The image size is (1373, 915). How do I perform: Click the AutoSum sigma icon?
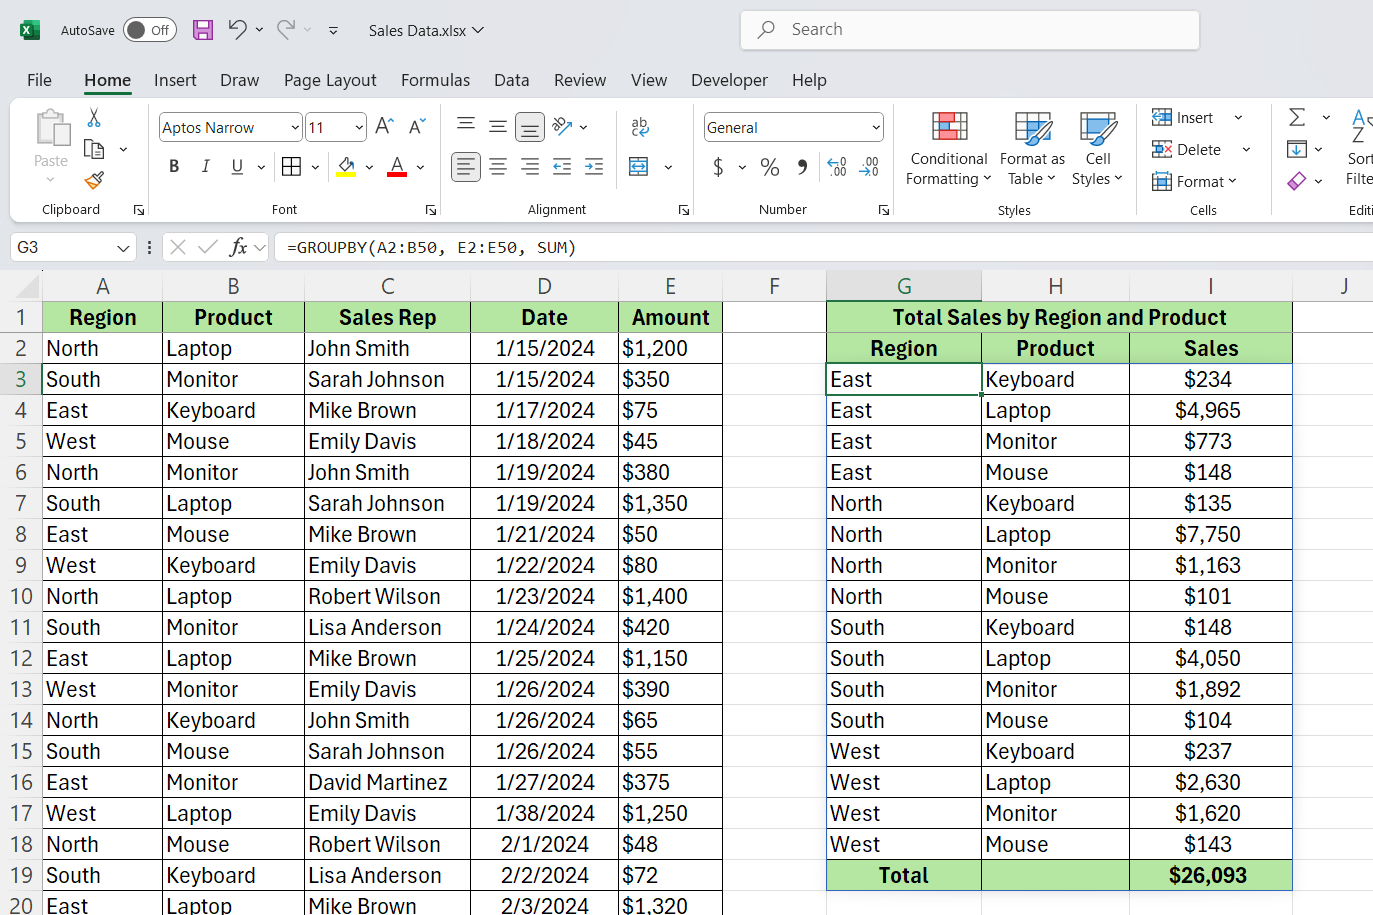pyautogui.click(x=1297, y=117)
